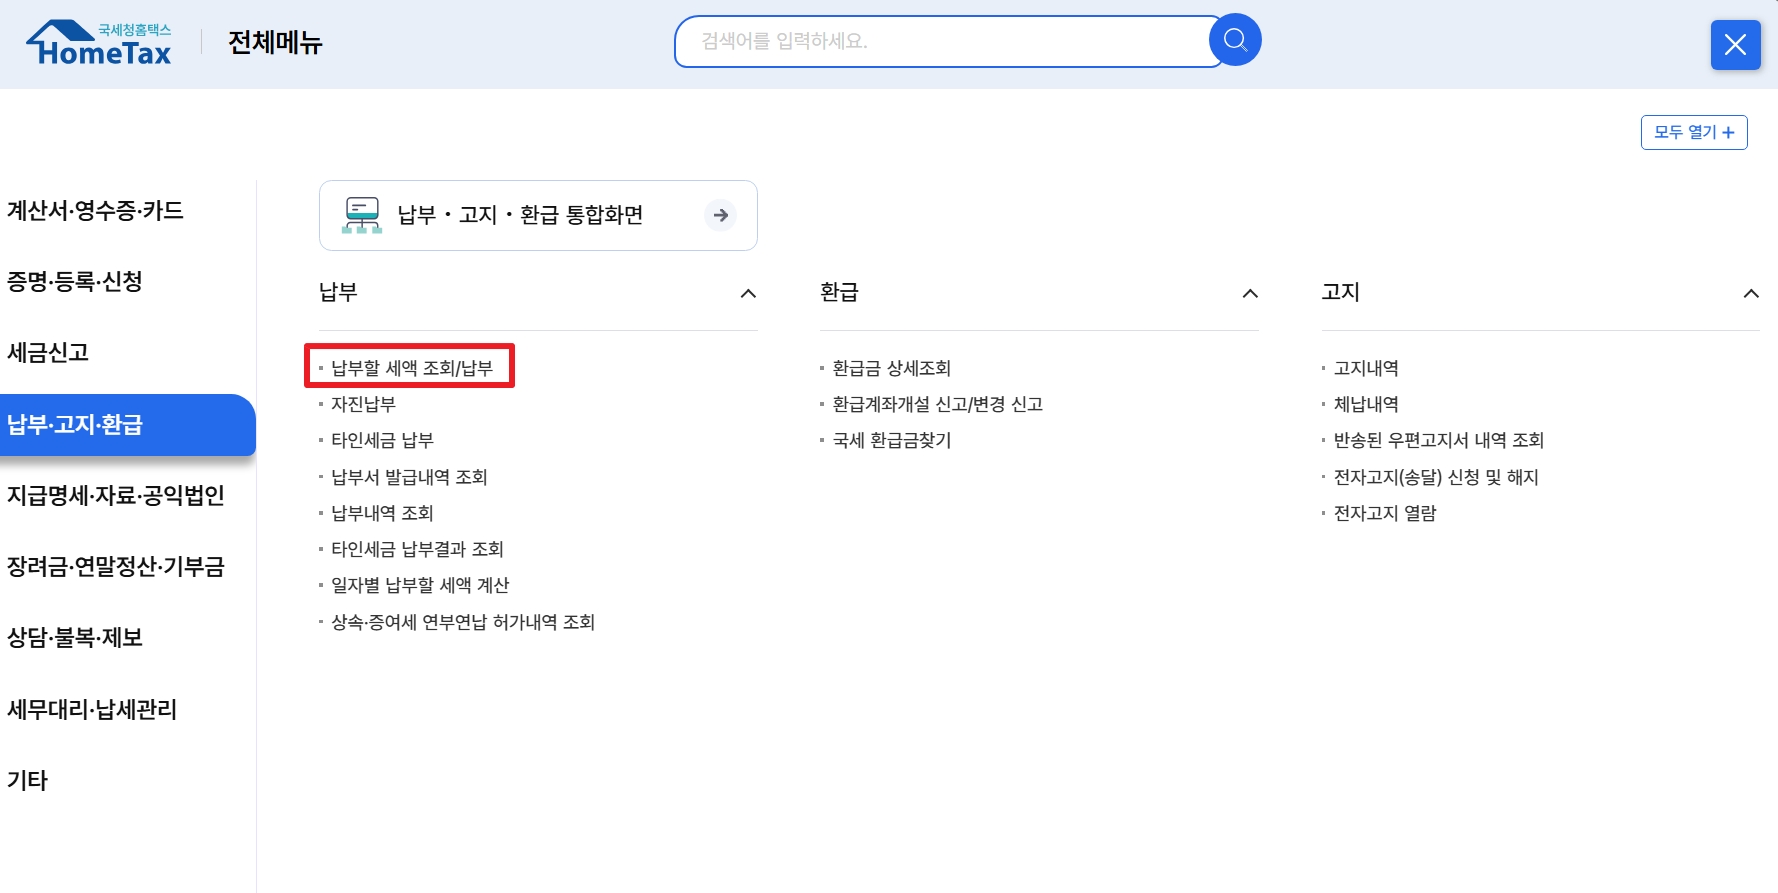The height and width of the screenshot is (893, 1778).
Task: Click the 모두 열기 + expand-all control
Action: coord(1693,131)
